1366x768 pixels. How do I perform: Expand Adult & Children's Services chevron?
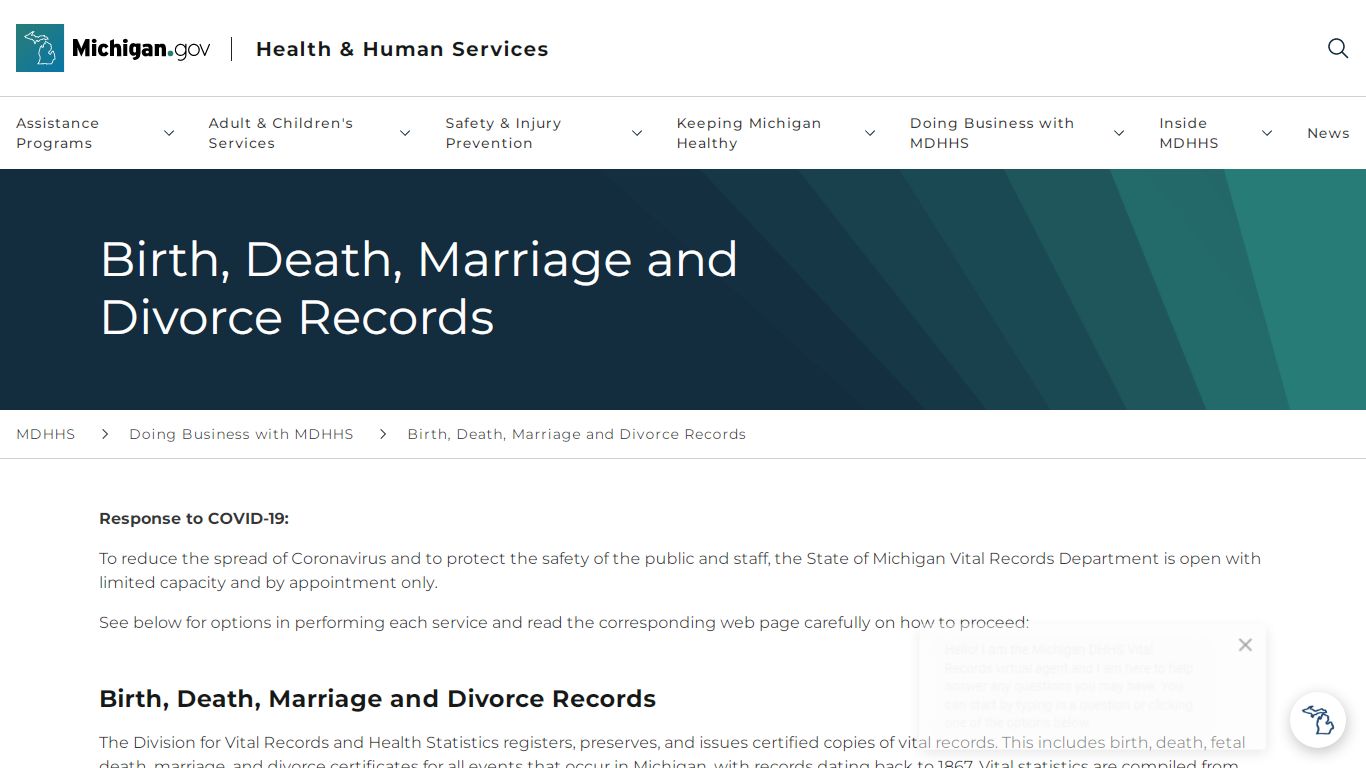point(405,133)
